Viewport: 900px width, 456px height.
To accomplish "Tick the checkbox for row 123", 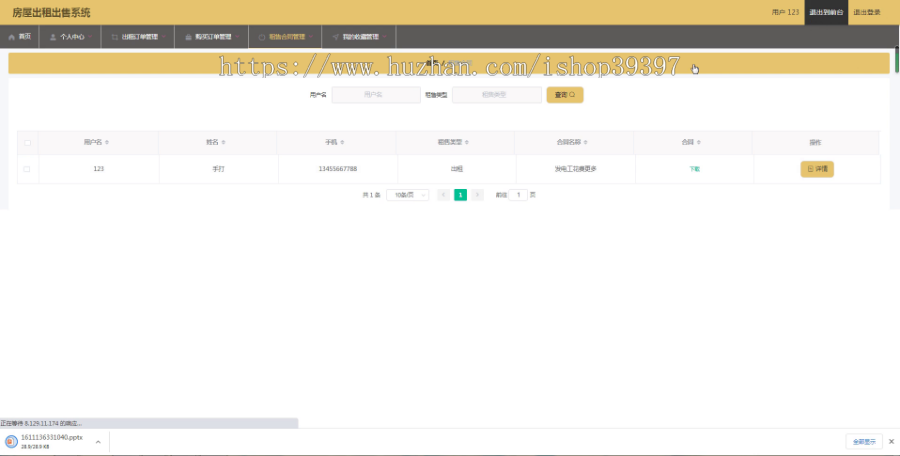I will [27, 169].
